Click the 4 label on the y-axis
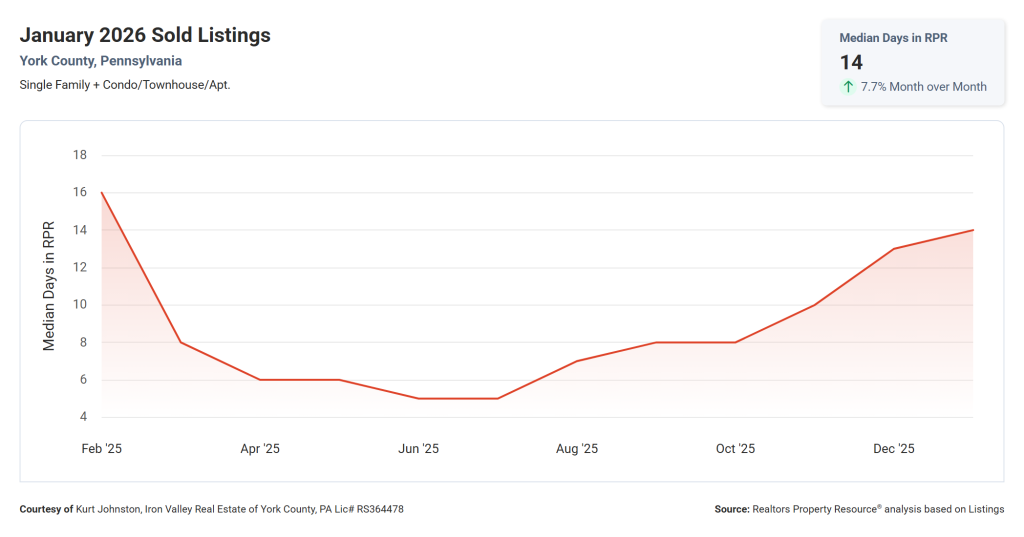 click(x=83, y=417)
